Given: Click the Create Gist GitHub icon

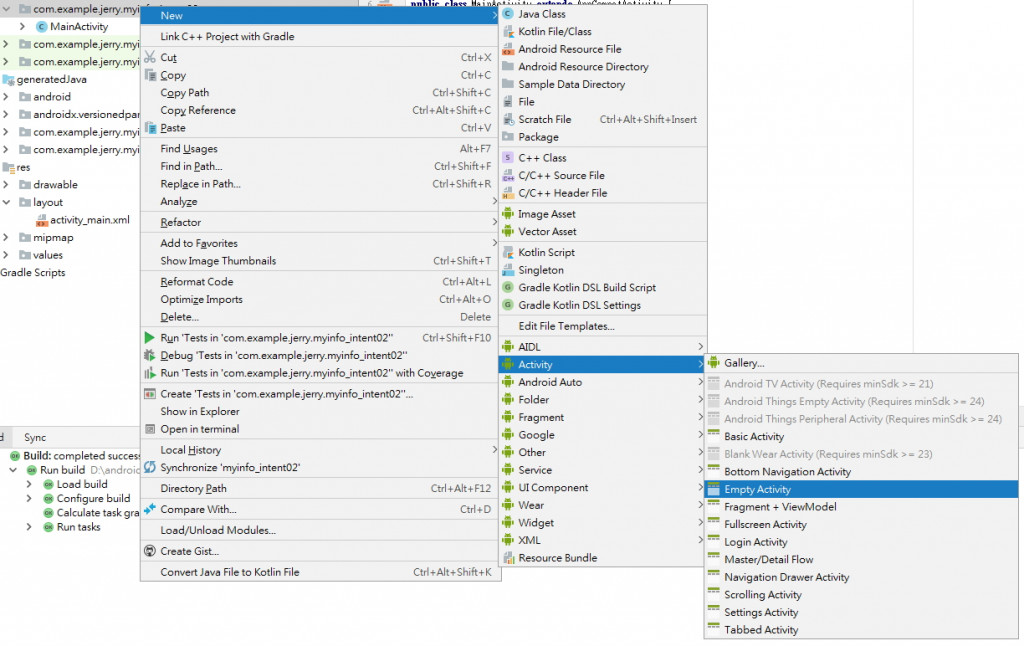Looking at the screenshot, I should click(x=150, y=551).
